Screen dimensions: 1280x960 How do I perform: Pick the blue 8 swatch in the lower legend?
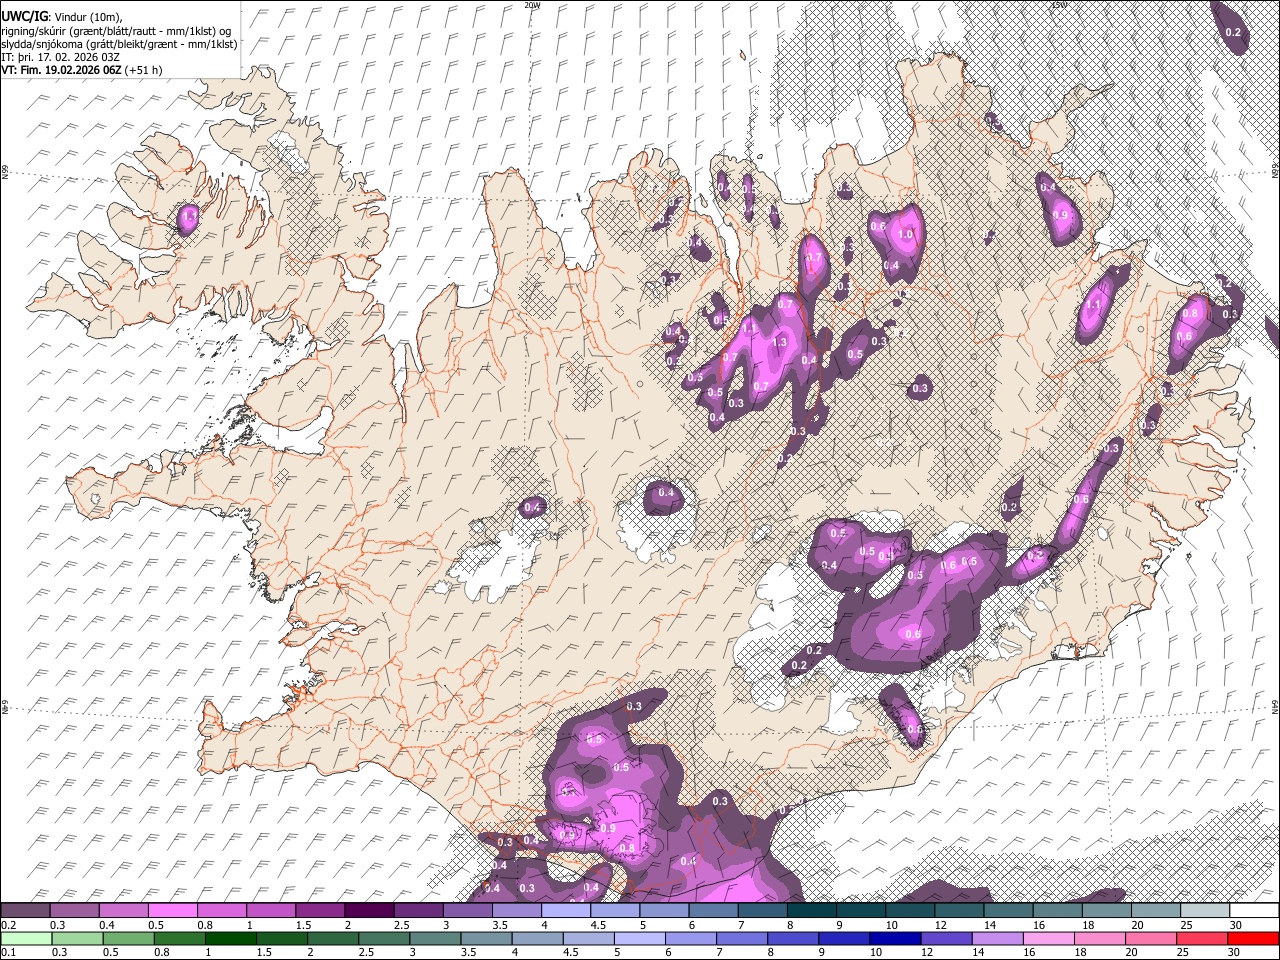[x=793, y=938]
